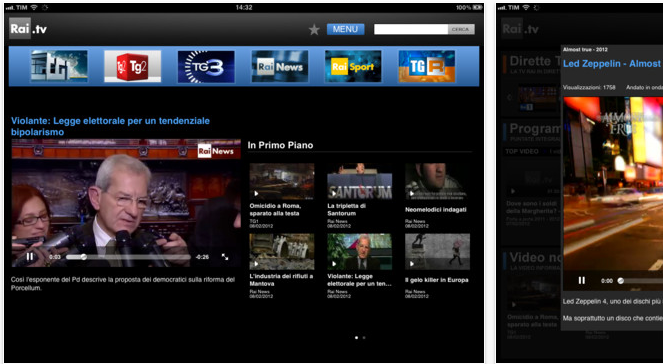663x364 pixels.
Task: Click the Rai.tv logo
Action: coord(28,29)
